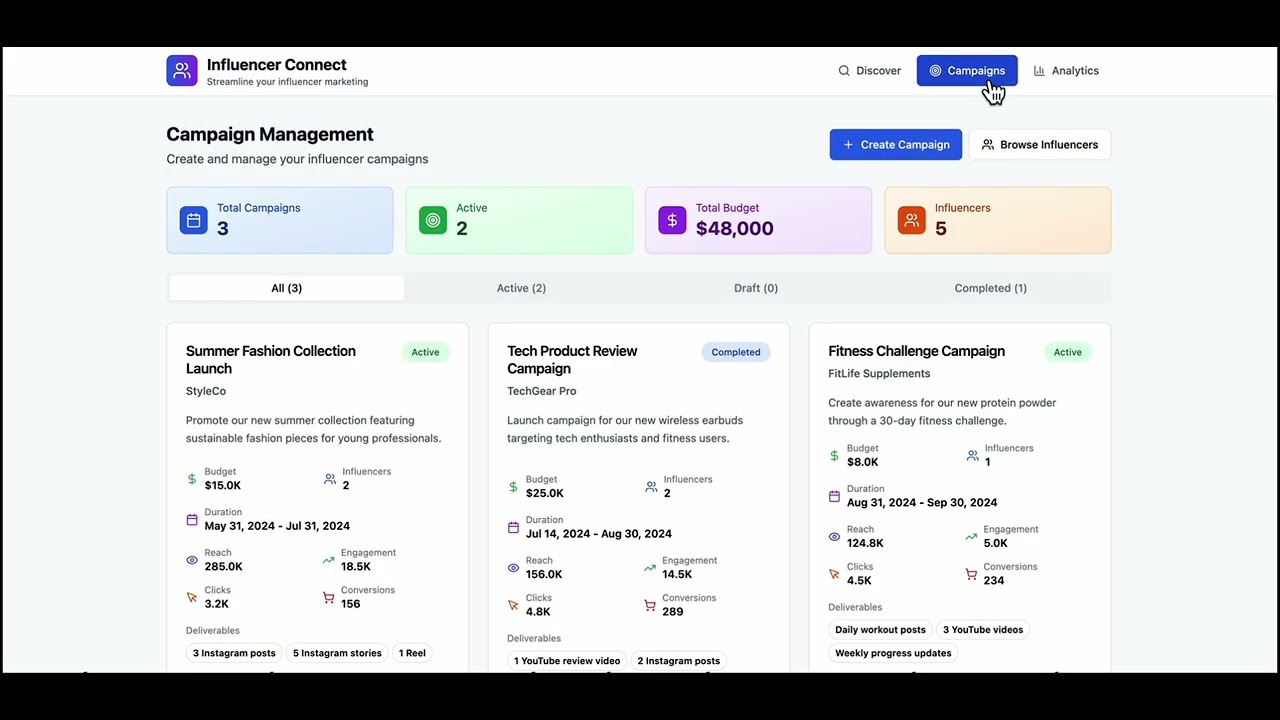Click reach eye icon in Summer Fashion card
This screenshot has height=720, width=1280.
pos(192,560)
